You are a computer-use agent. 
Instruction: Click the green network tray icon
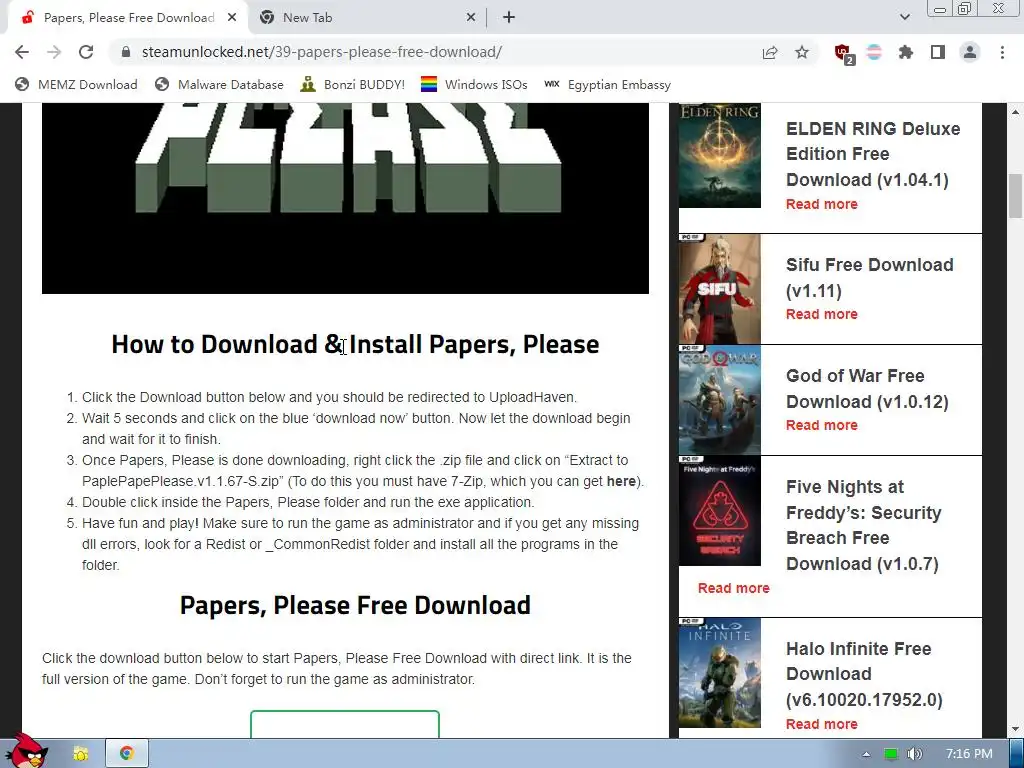coord(891,754)
